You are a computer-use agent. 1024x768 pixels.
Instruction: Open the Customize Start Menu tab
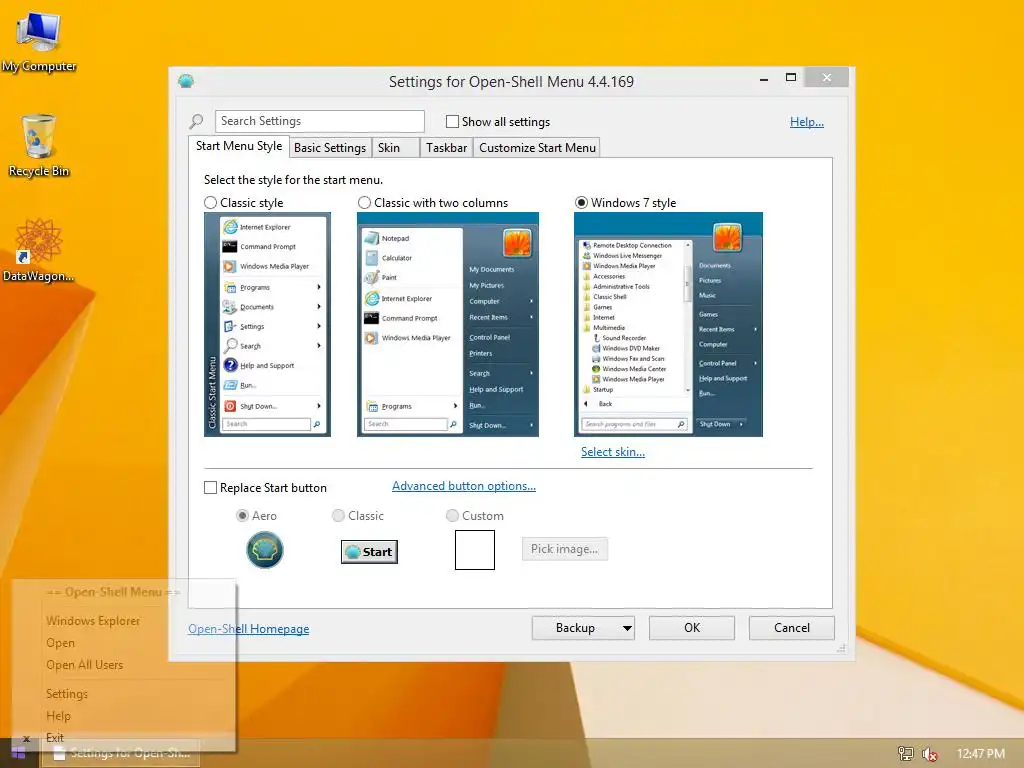tap(537, 148)
